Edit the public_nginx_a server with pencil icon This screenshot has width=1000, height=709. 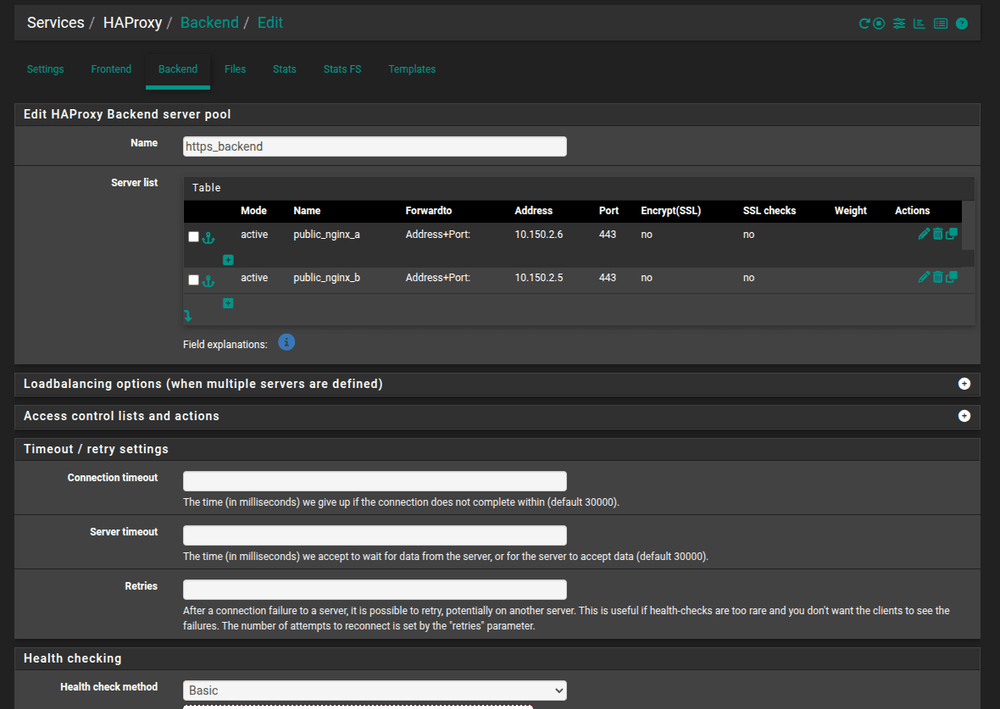pos(923,234)
